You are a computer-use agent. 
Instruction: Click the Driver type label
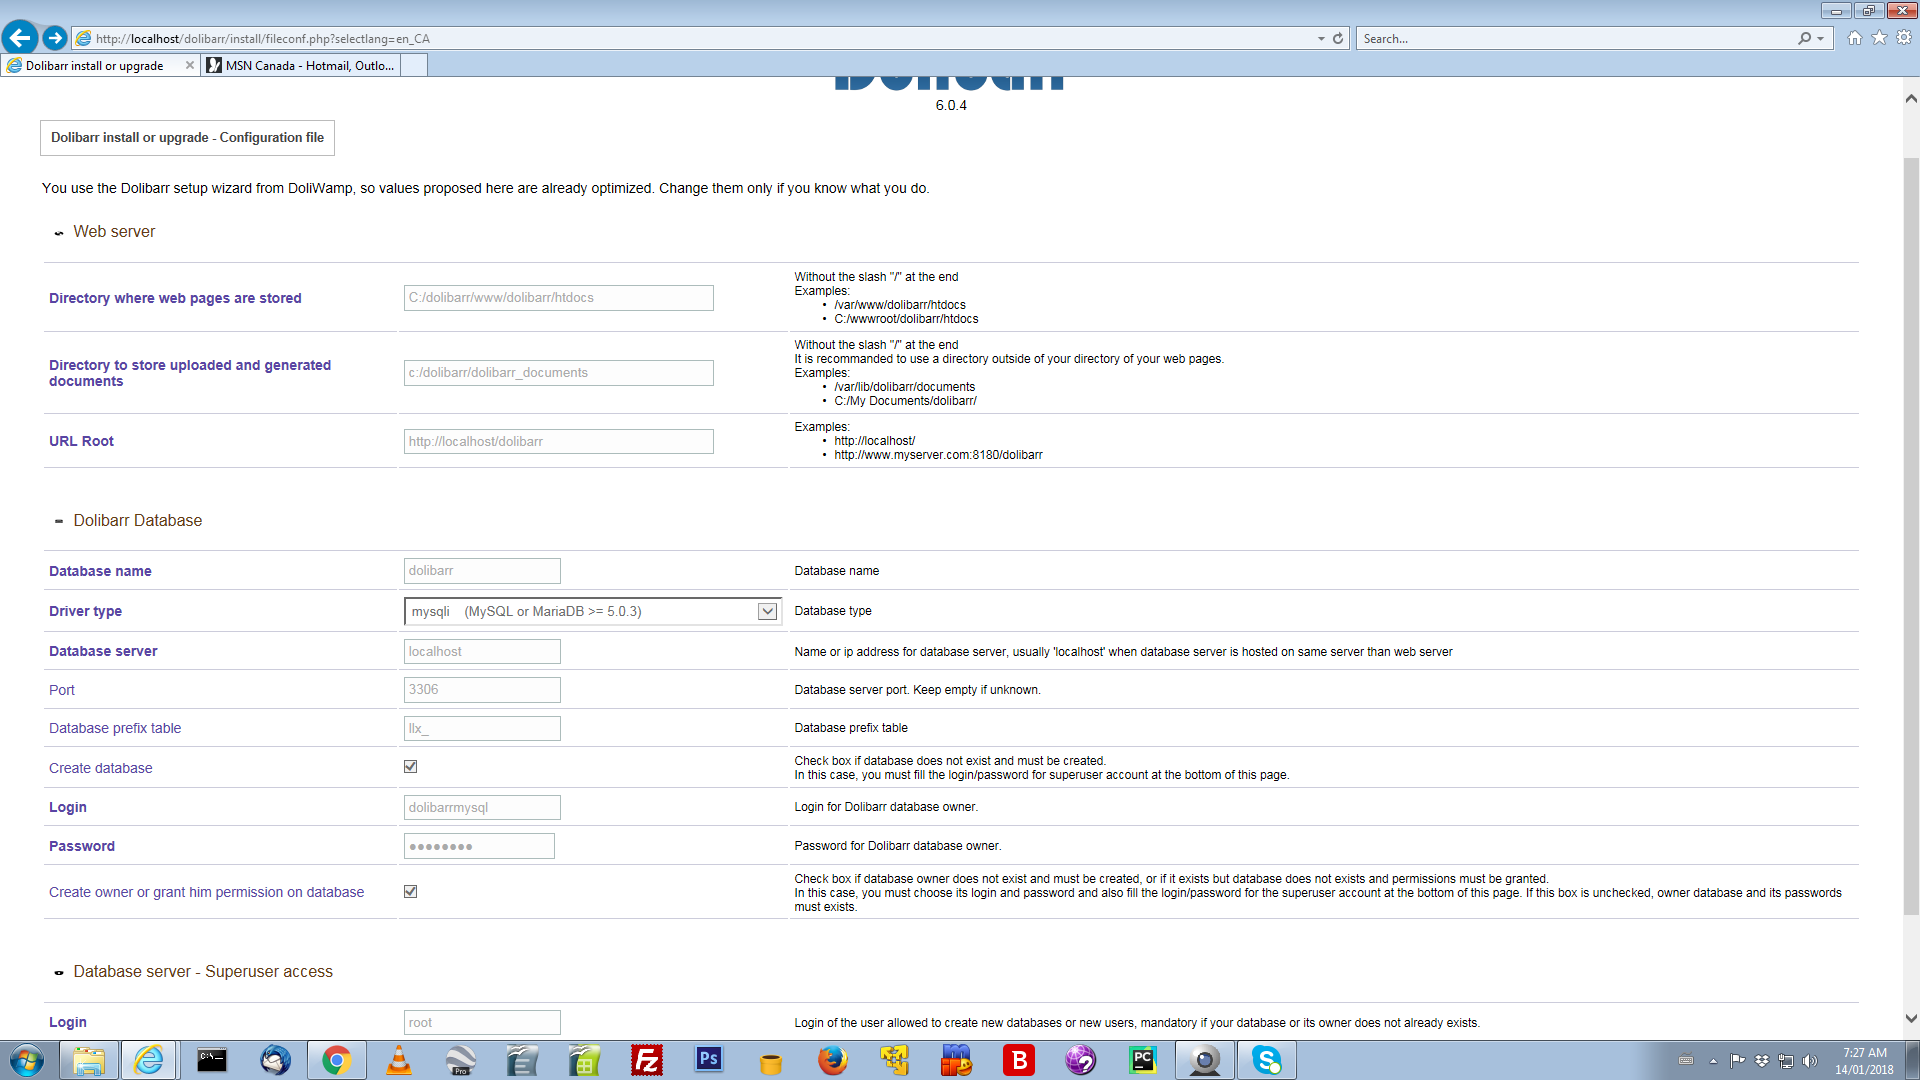click(85, 611)
